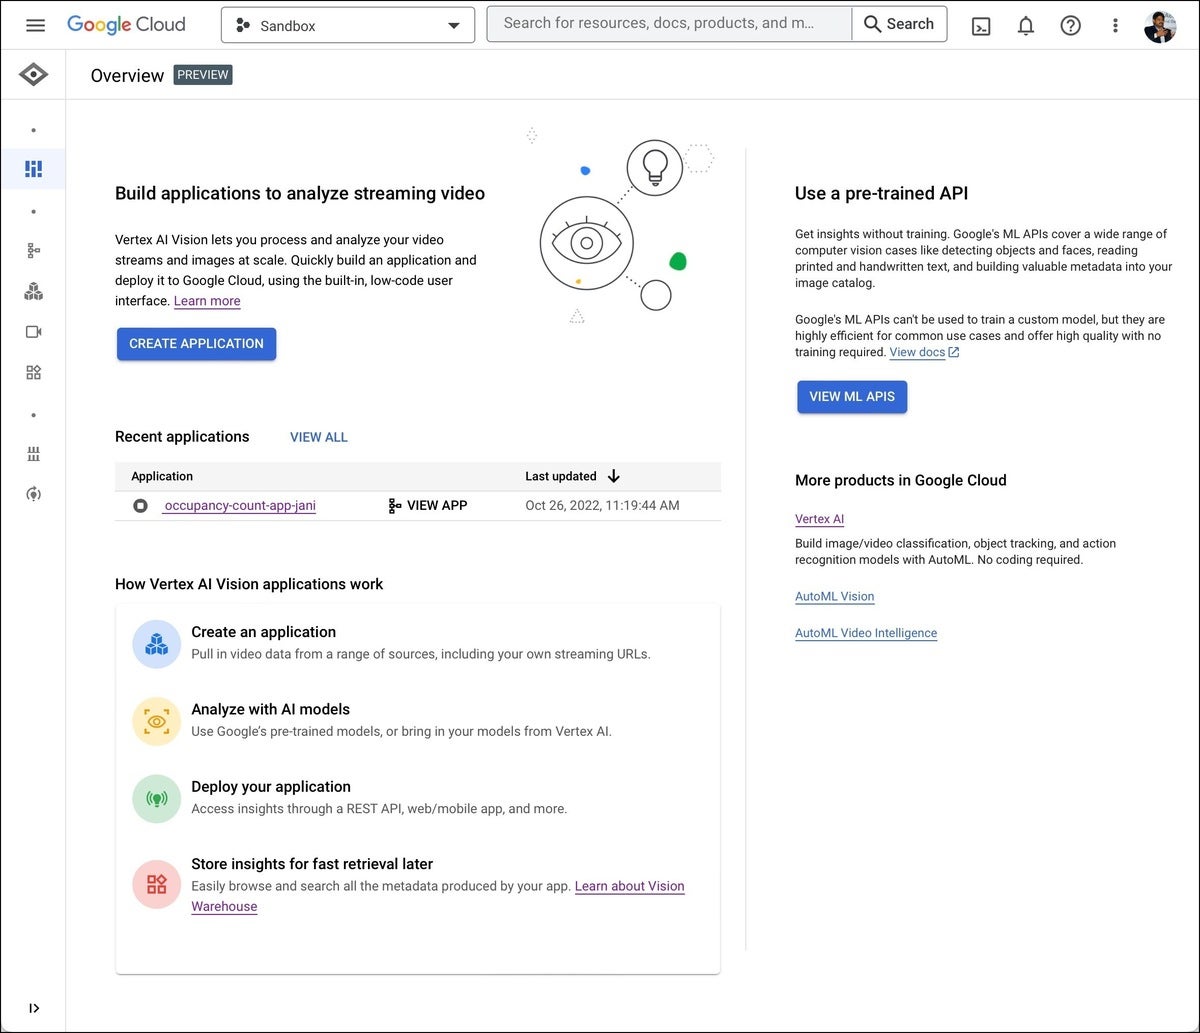The height and width of the screenshot is (1033, 1200).
Task: Open the AutoML Vision link
Action: (x=835, y=596)
